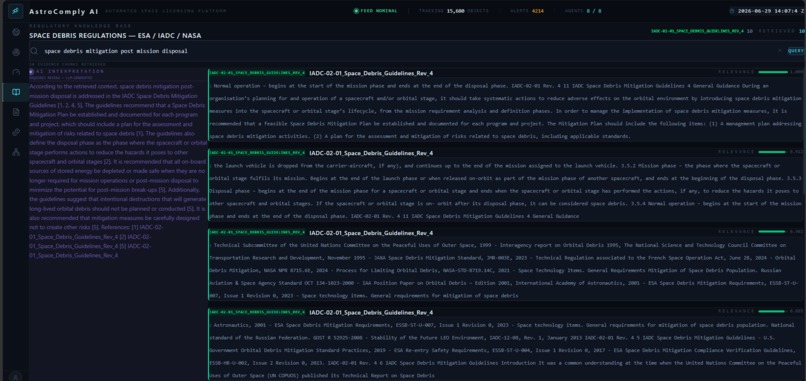Open the result title above the 'Technical Subcommittee' text
The width and height of the screenshot is (806, 381).
click(x=371, y=233)
